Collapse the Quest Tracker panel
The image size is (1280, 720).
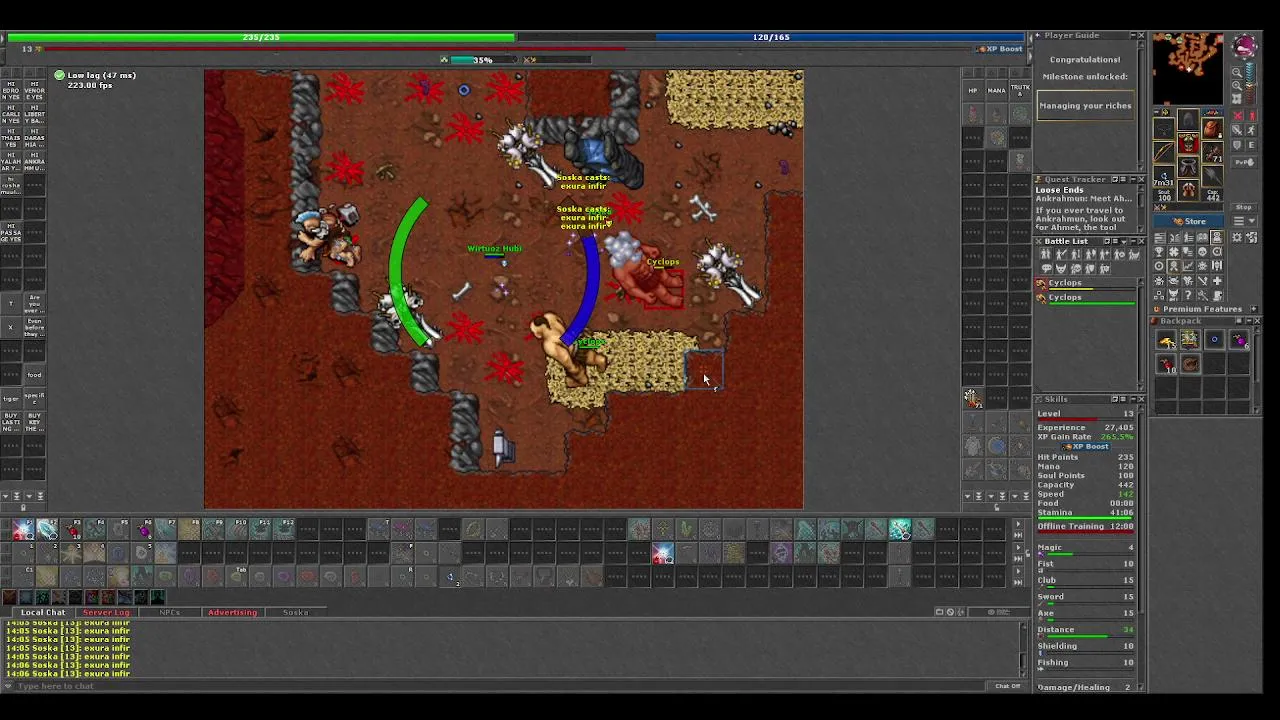coord(1133,179)
